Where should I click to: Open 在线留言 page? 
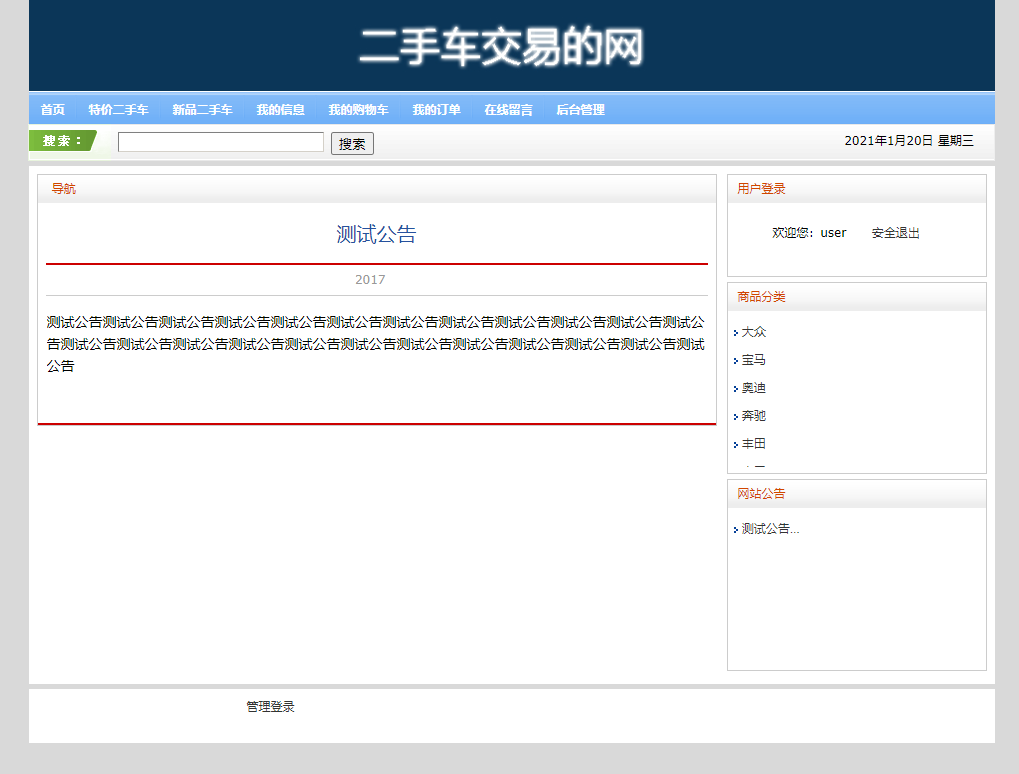(x=508, y=110)
